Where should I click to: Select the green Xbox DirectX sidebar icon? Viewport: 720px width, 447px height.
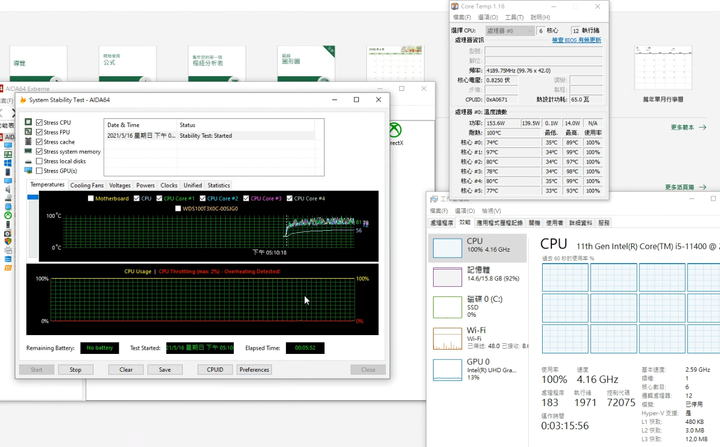(x=8, y=215)
